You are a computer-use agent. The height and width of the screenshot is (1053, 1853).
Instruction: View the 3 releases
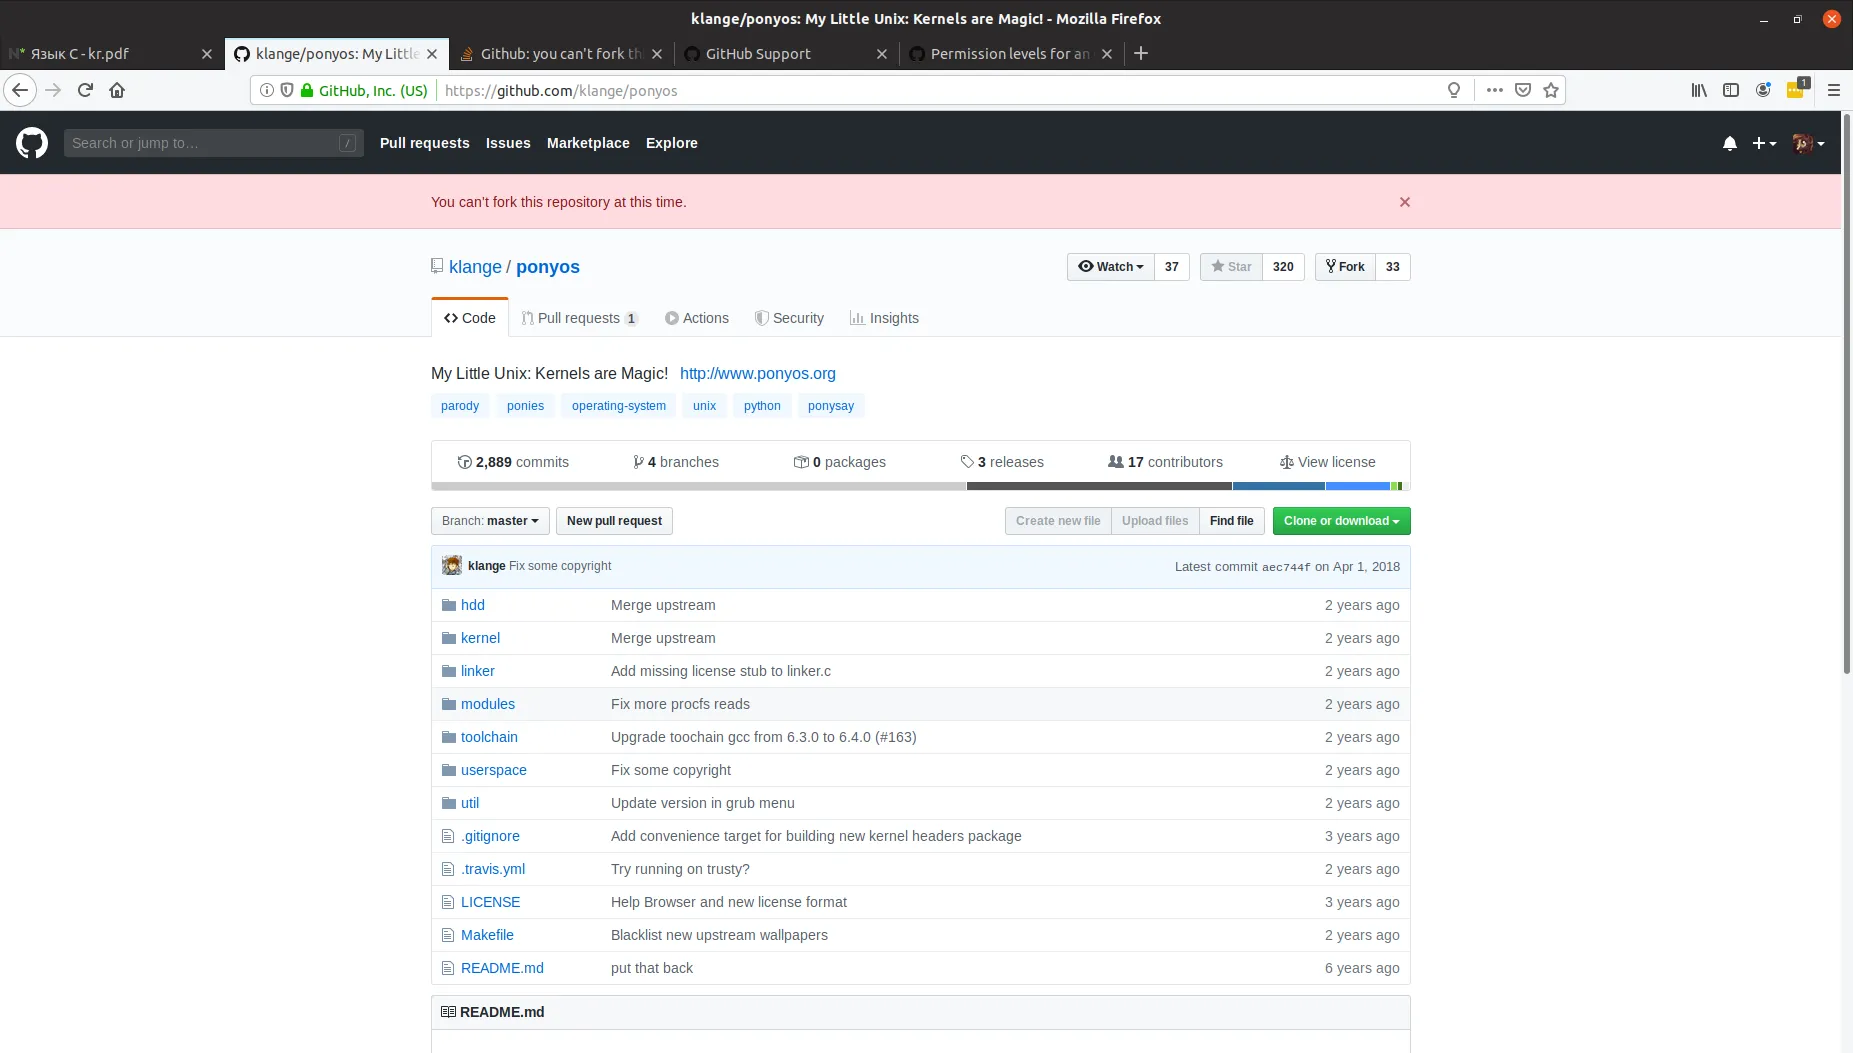(x=1002, y=462)
